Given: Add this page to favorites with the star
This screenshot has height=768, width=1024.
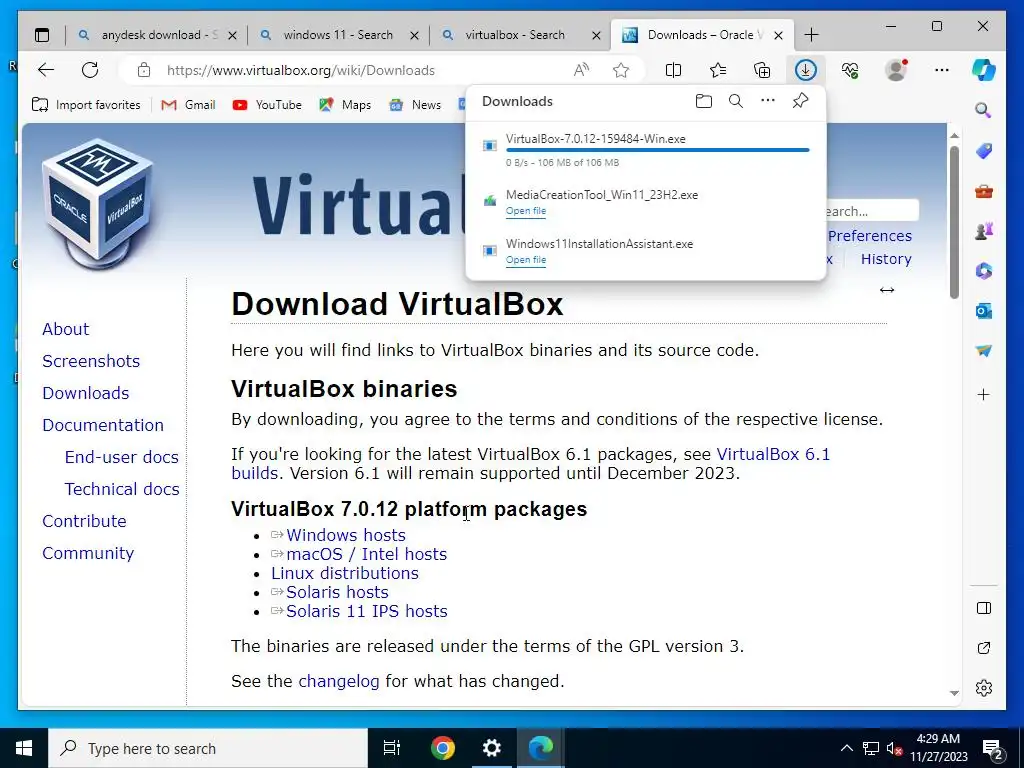Looking at the screenshot, I should [621, 70].
